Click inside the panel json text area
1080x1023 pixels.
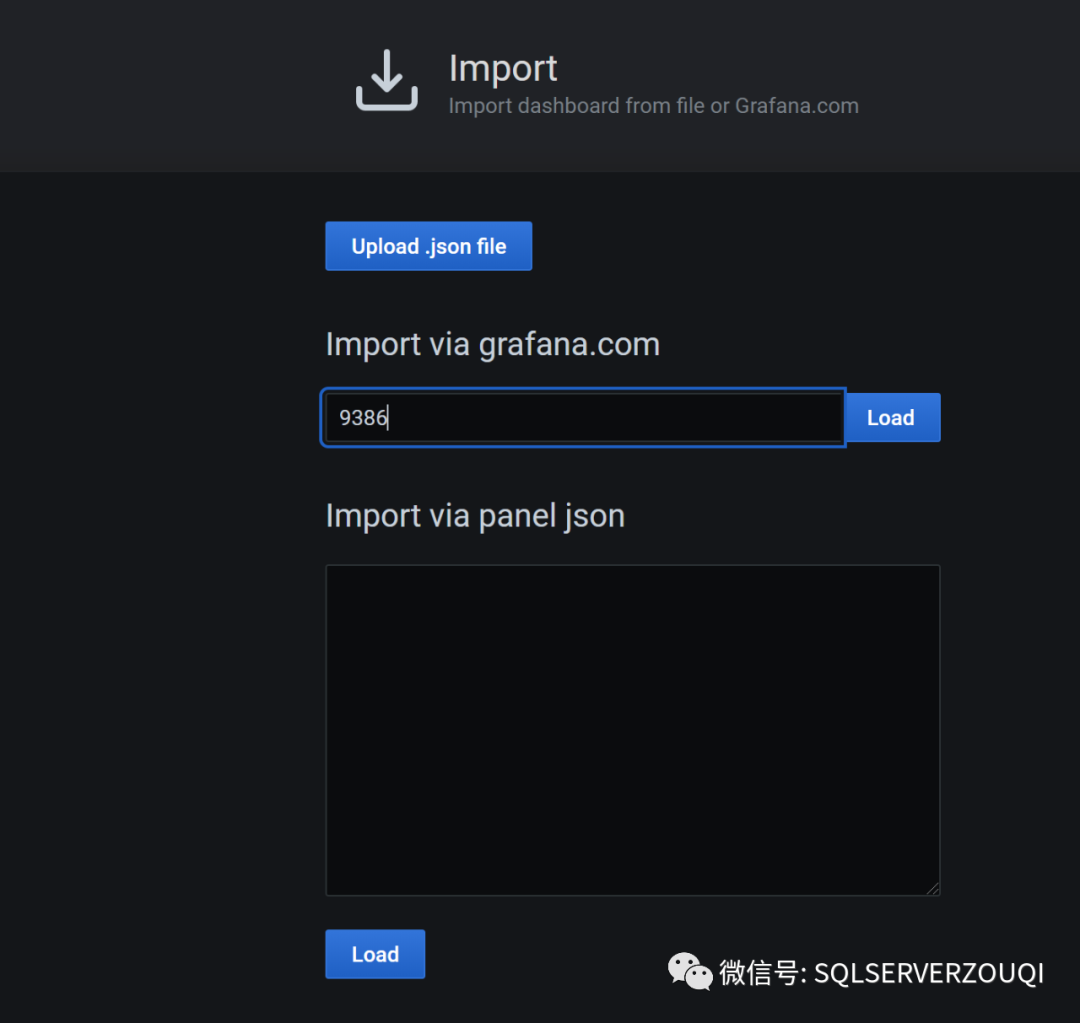tap(632, 730)
